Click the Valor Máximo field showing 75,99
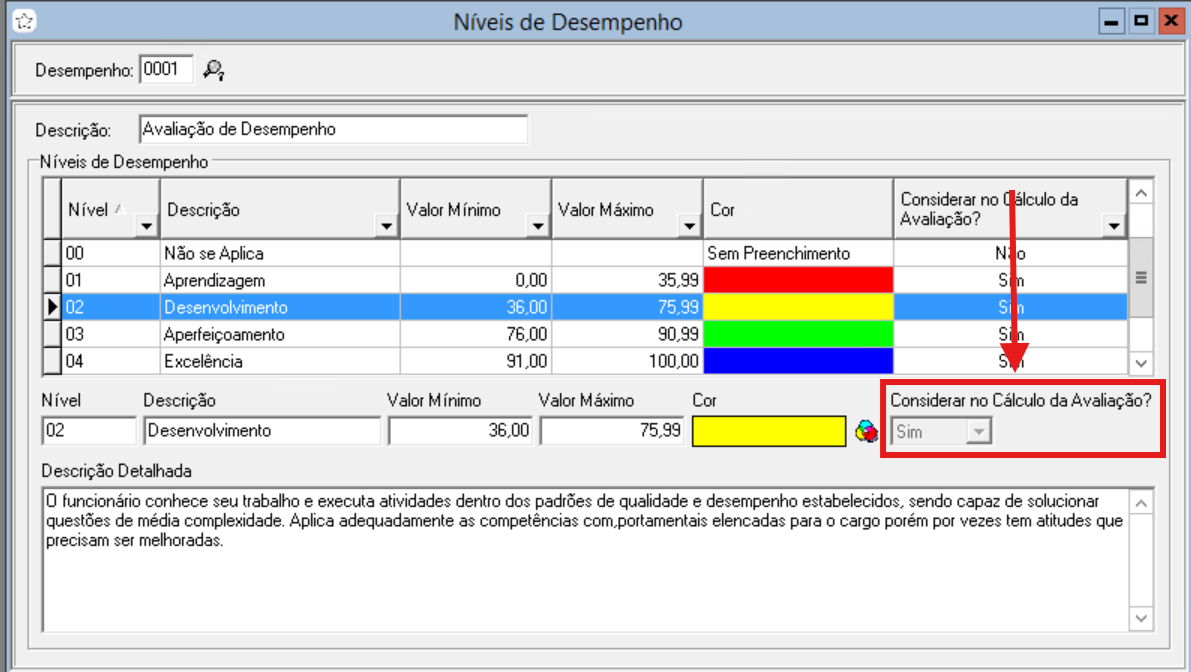The image size is (1191, 672). pos(612,432)
